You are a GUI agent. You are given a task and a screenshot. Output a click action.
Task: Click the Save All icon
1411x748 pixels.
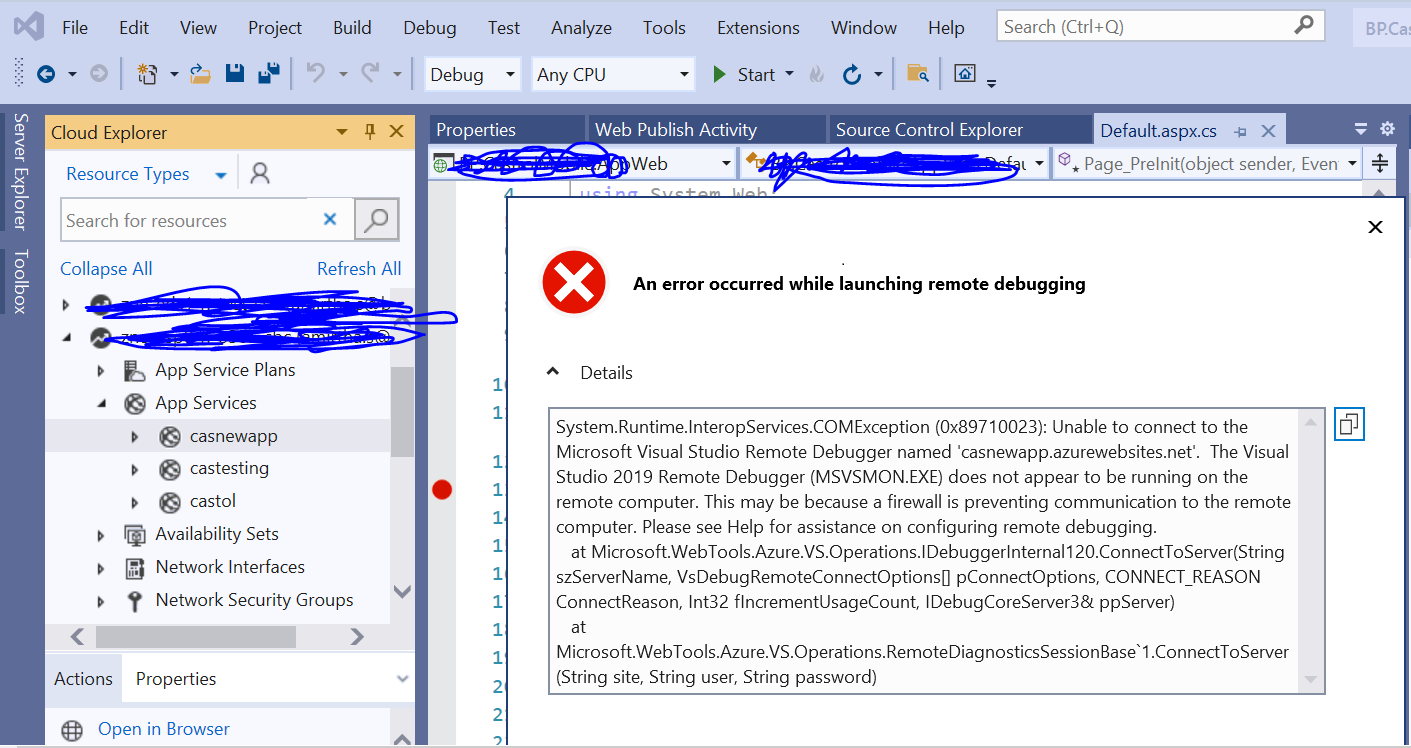click(x=266, y=73)
